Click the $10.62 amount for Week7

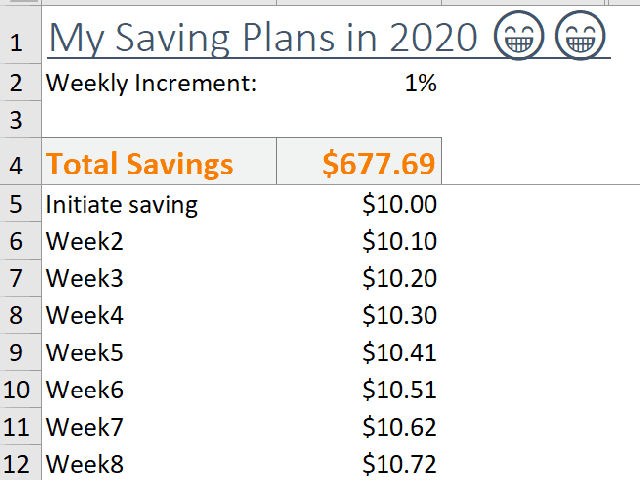[x=399, y=427]
